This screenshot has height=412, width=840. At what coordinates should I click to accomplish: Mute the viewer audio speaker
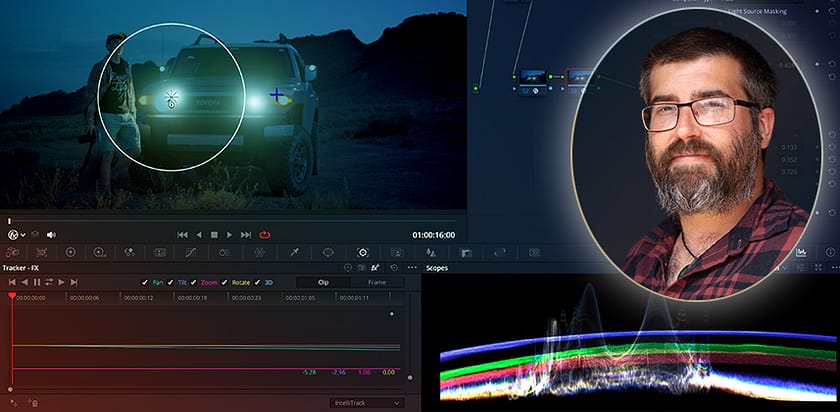click(51, 235)
